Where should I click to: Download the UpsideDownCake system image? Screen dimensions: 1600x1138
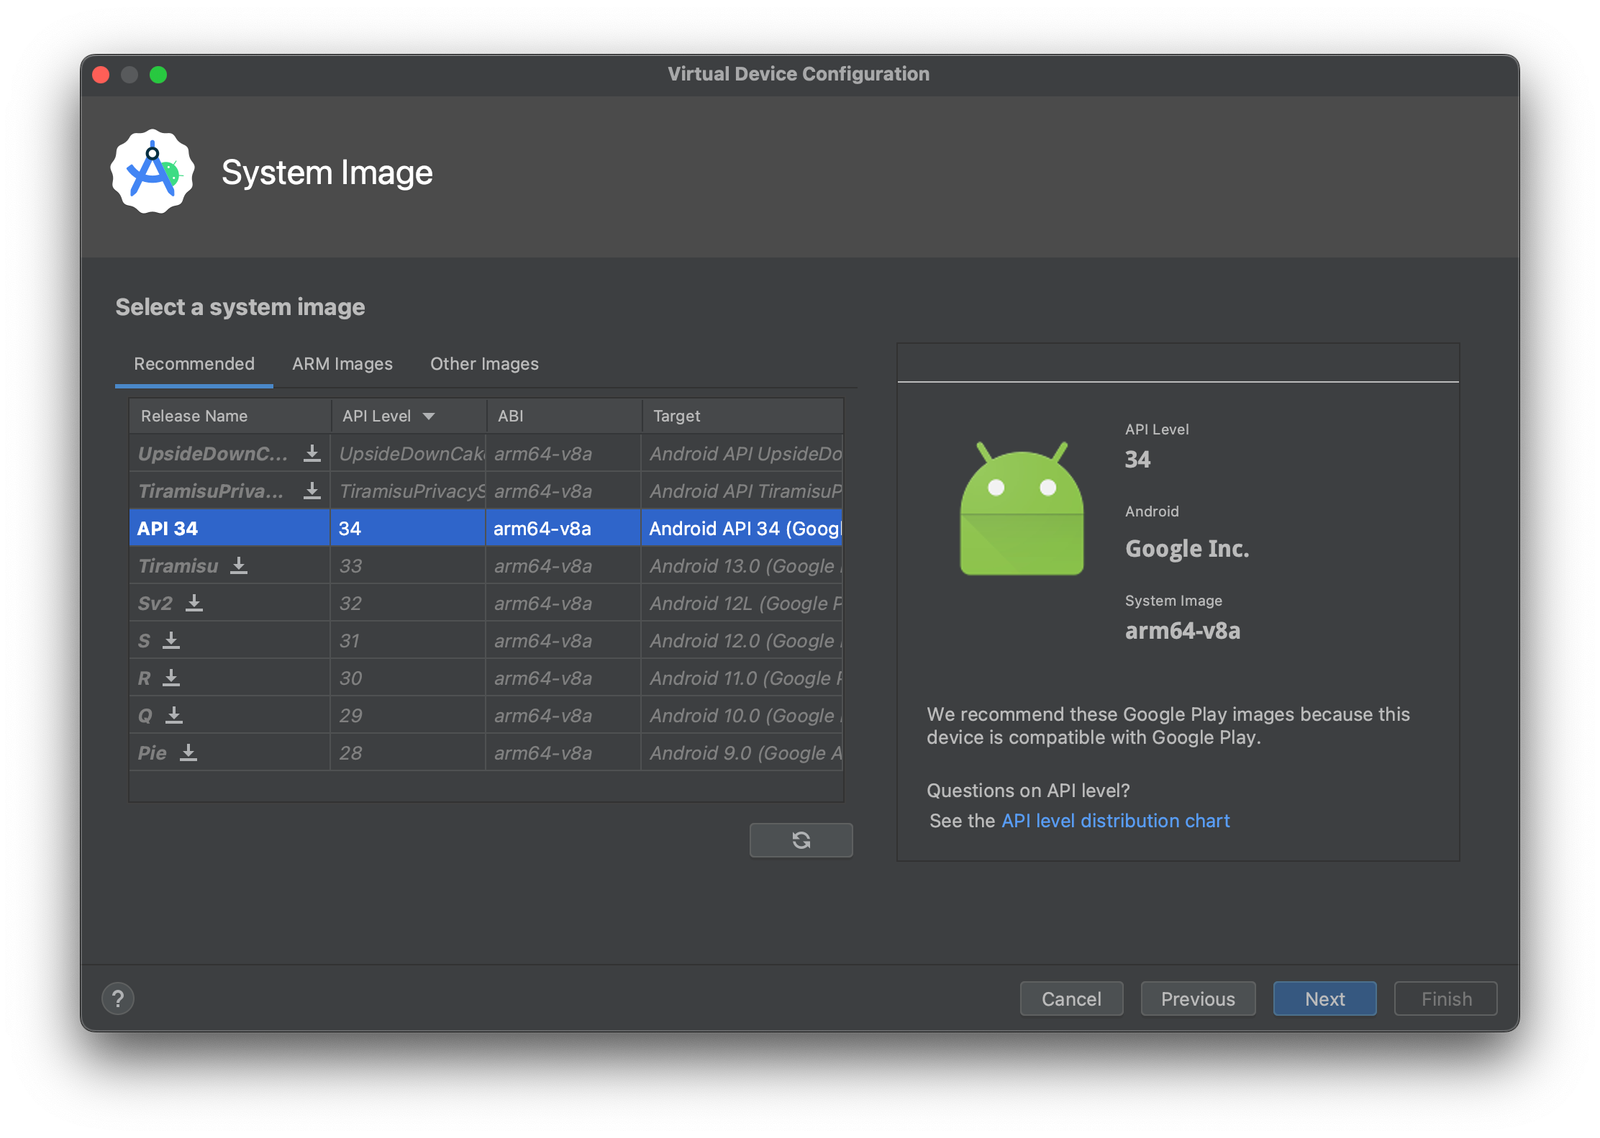pyautogui.click(x=311, y=453)
